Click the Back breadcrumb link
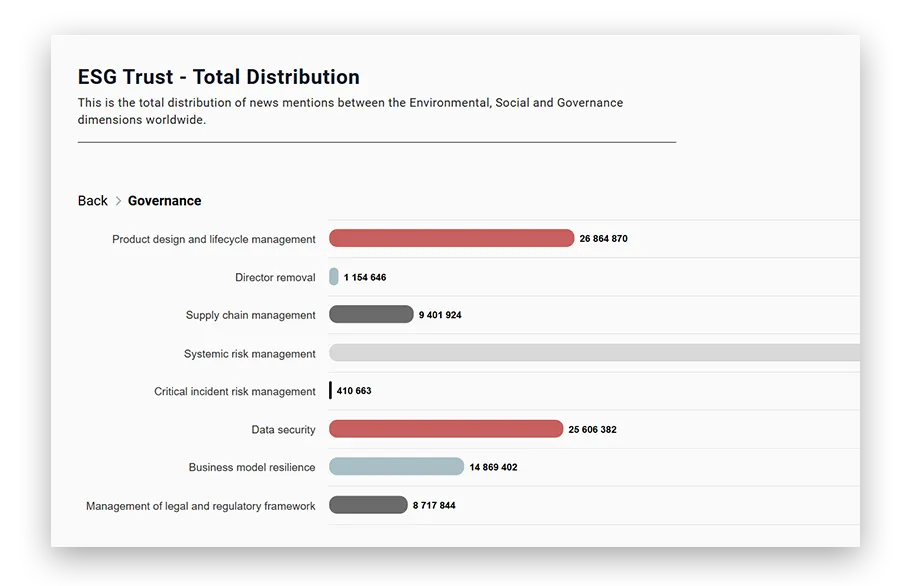Viewport: 914px width, 586px height. coord(93,201)
